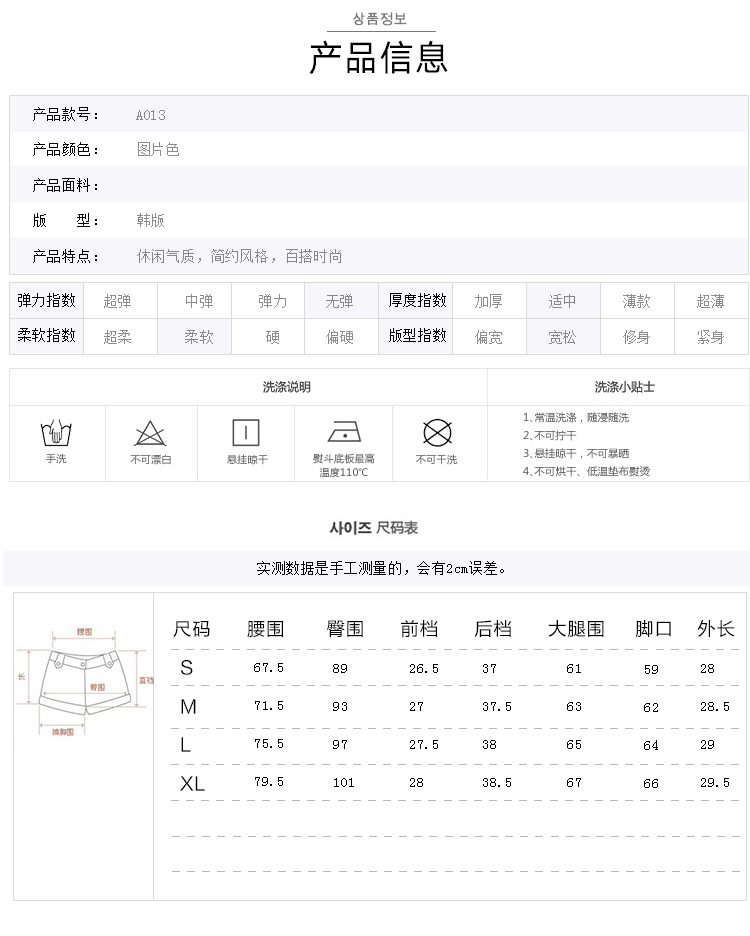Image resolution: width=750 pixels, height=936 pixels.
Task: Select the 修身 fit cell
Action: (x=637, y=337)
